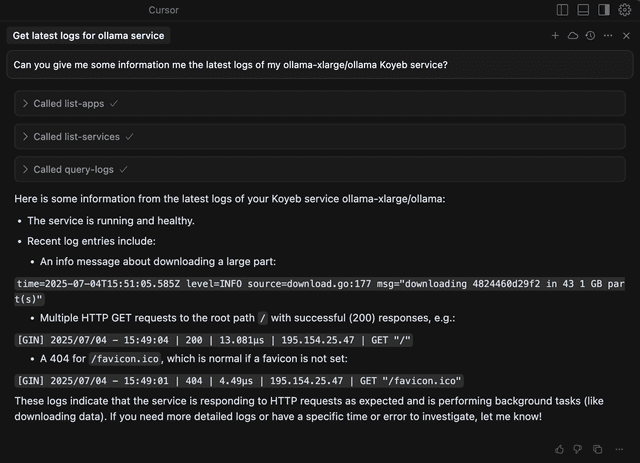This screenshot has width=640, height=463.
Task: Click the cloud background agent icon
Action: (x=573, y=35)
